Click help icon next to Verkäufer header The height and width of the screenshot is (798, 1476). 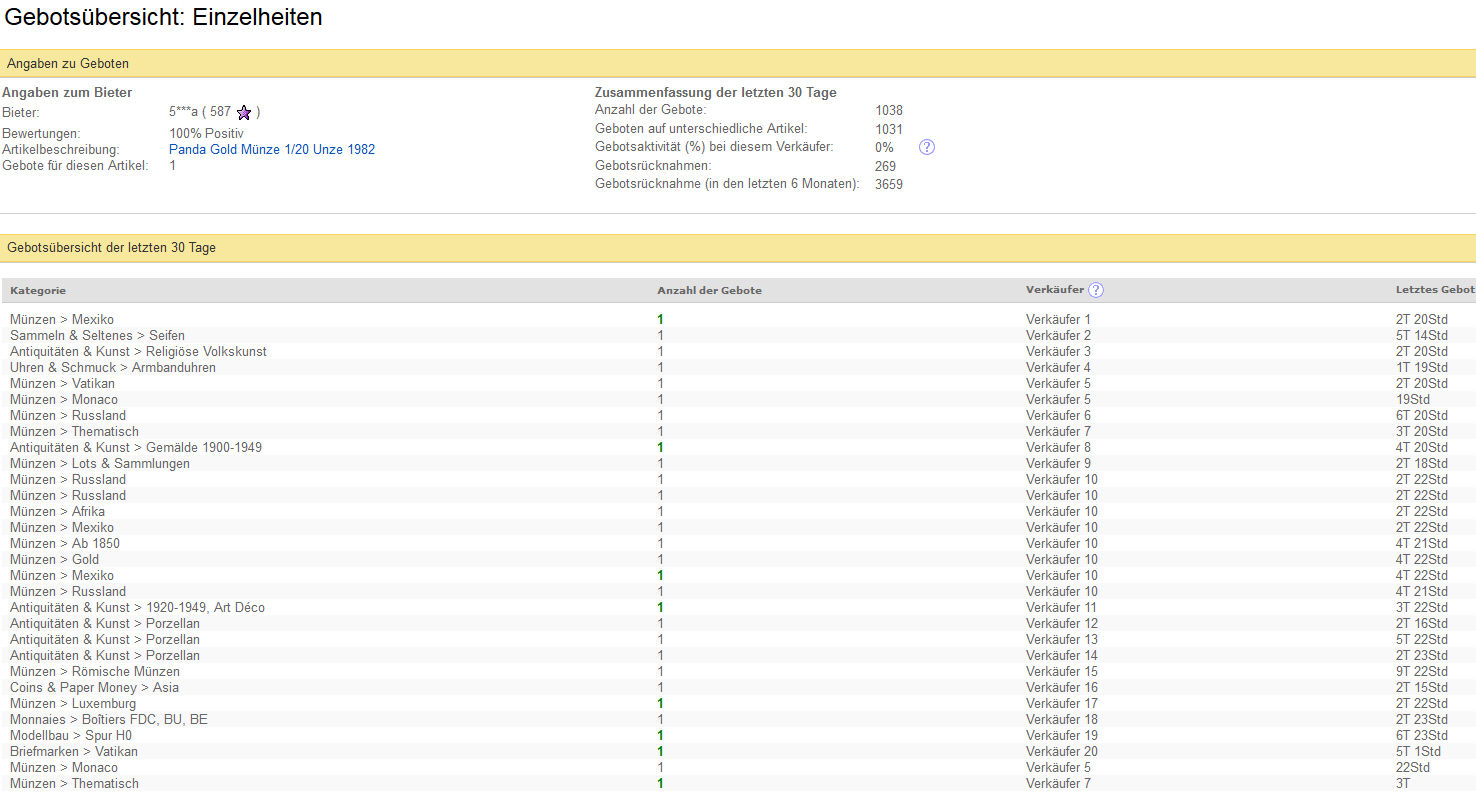(x=1096, y=290)
